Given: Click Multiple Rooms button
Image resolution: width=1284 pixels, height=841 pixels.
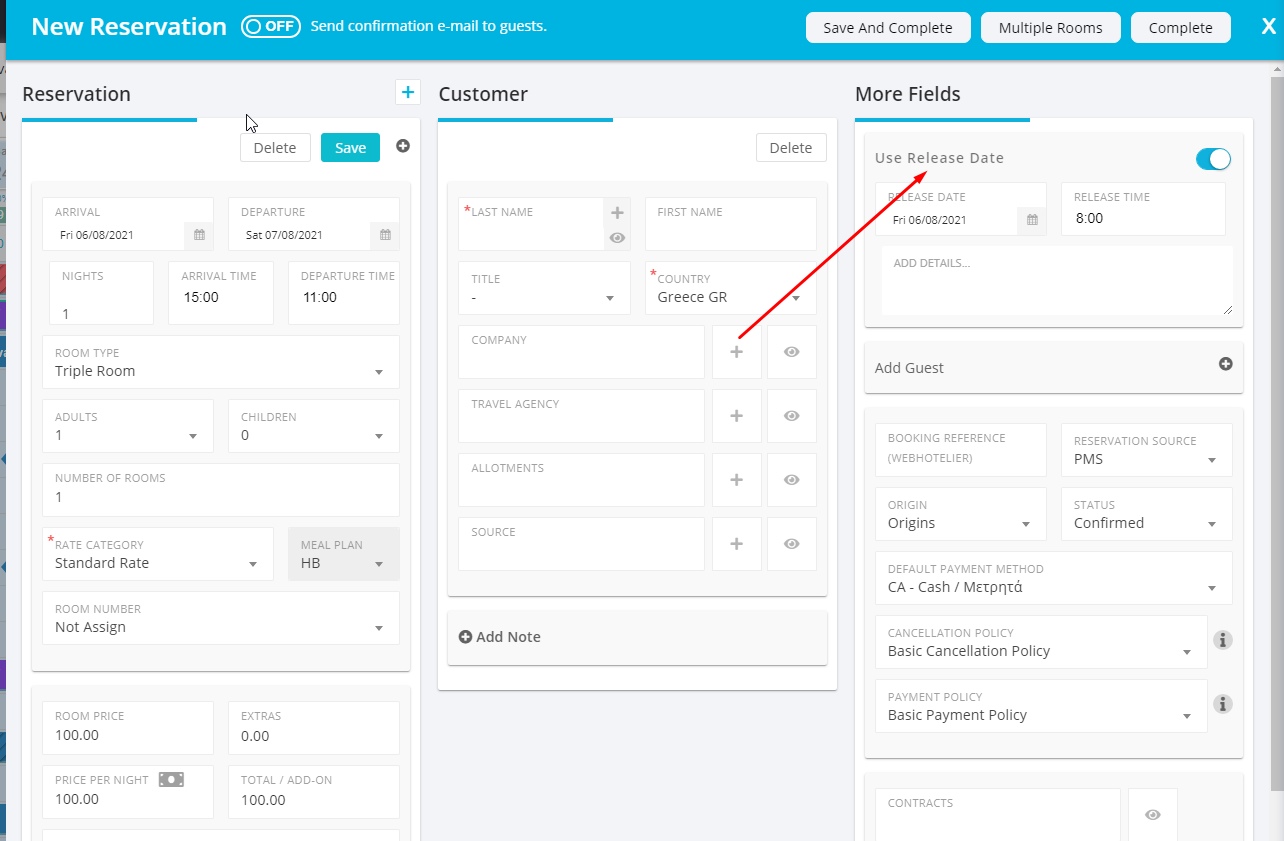Looking at the screenshot, I should tap(1051, 27).
